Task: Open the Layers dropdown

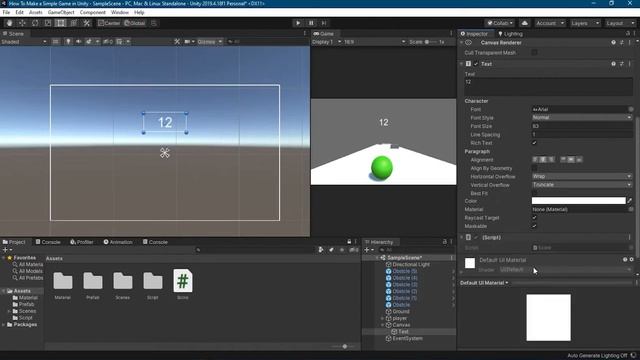Action: click(585, 23)
